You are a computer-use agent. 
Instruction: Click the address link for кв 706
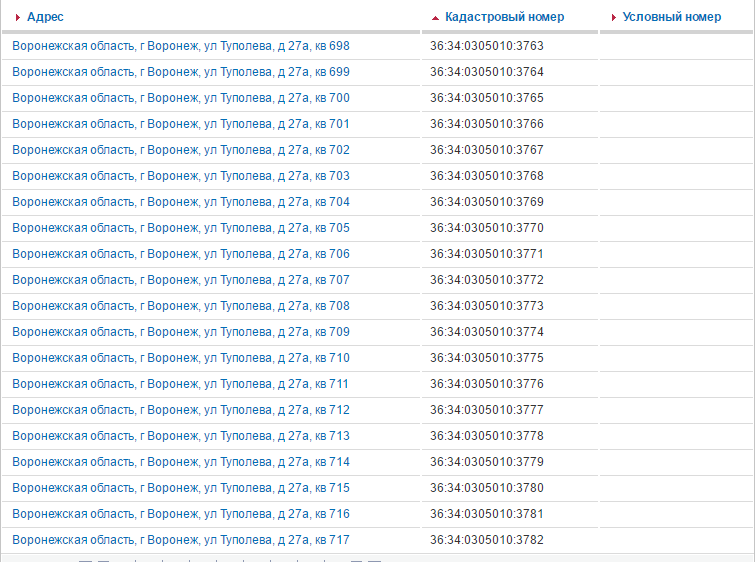tap(181, 254)
